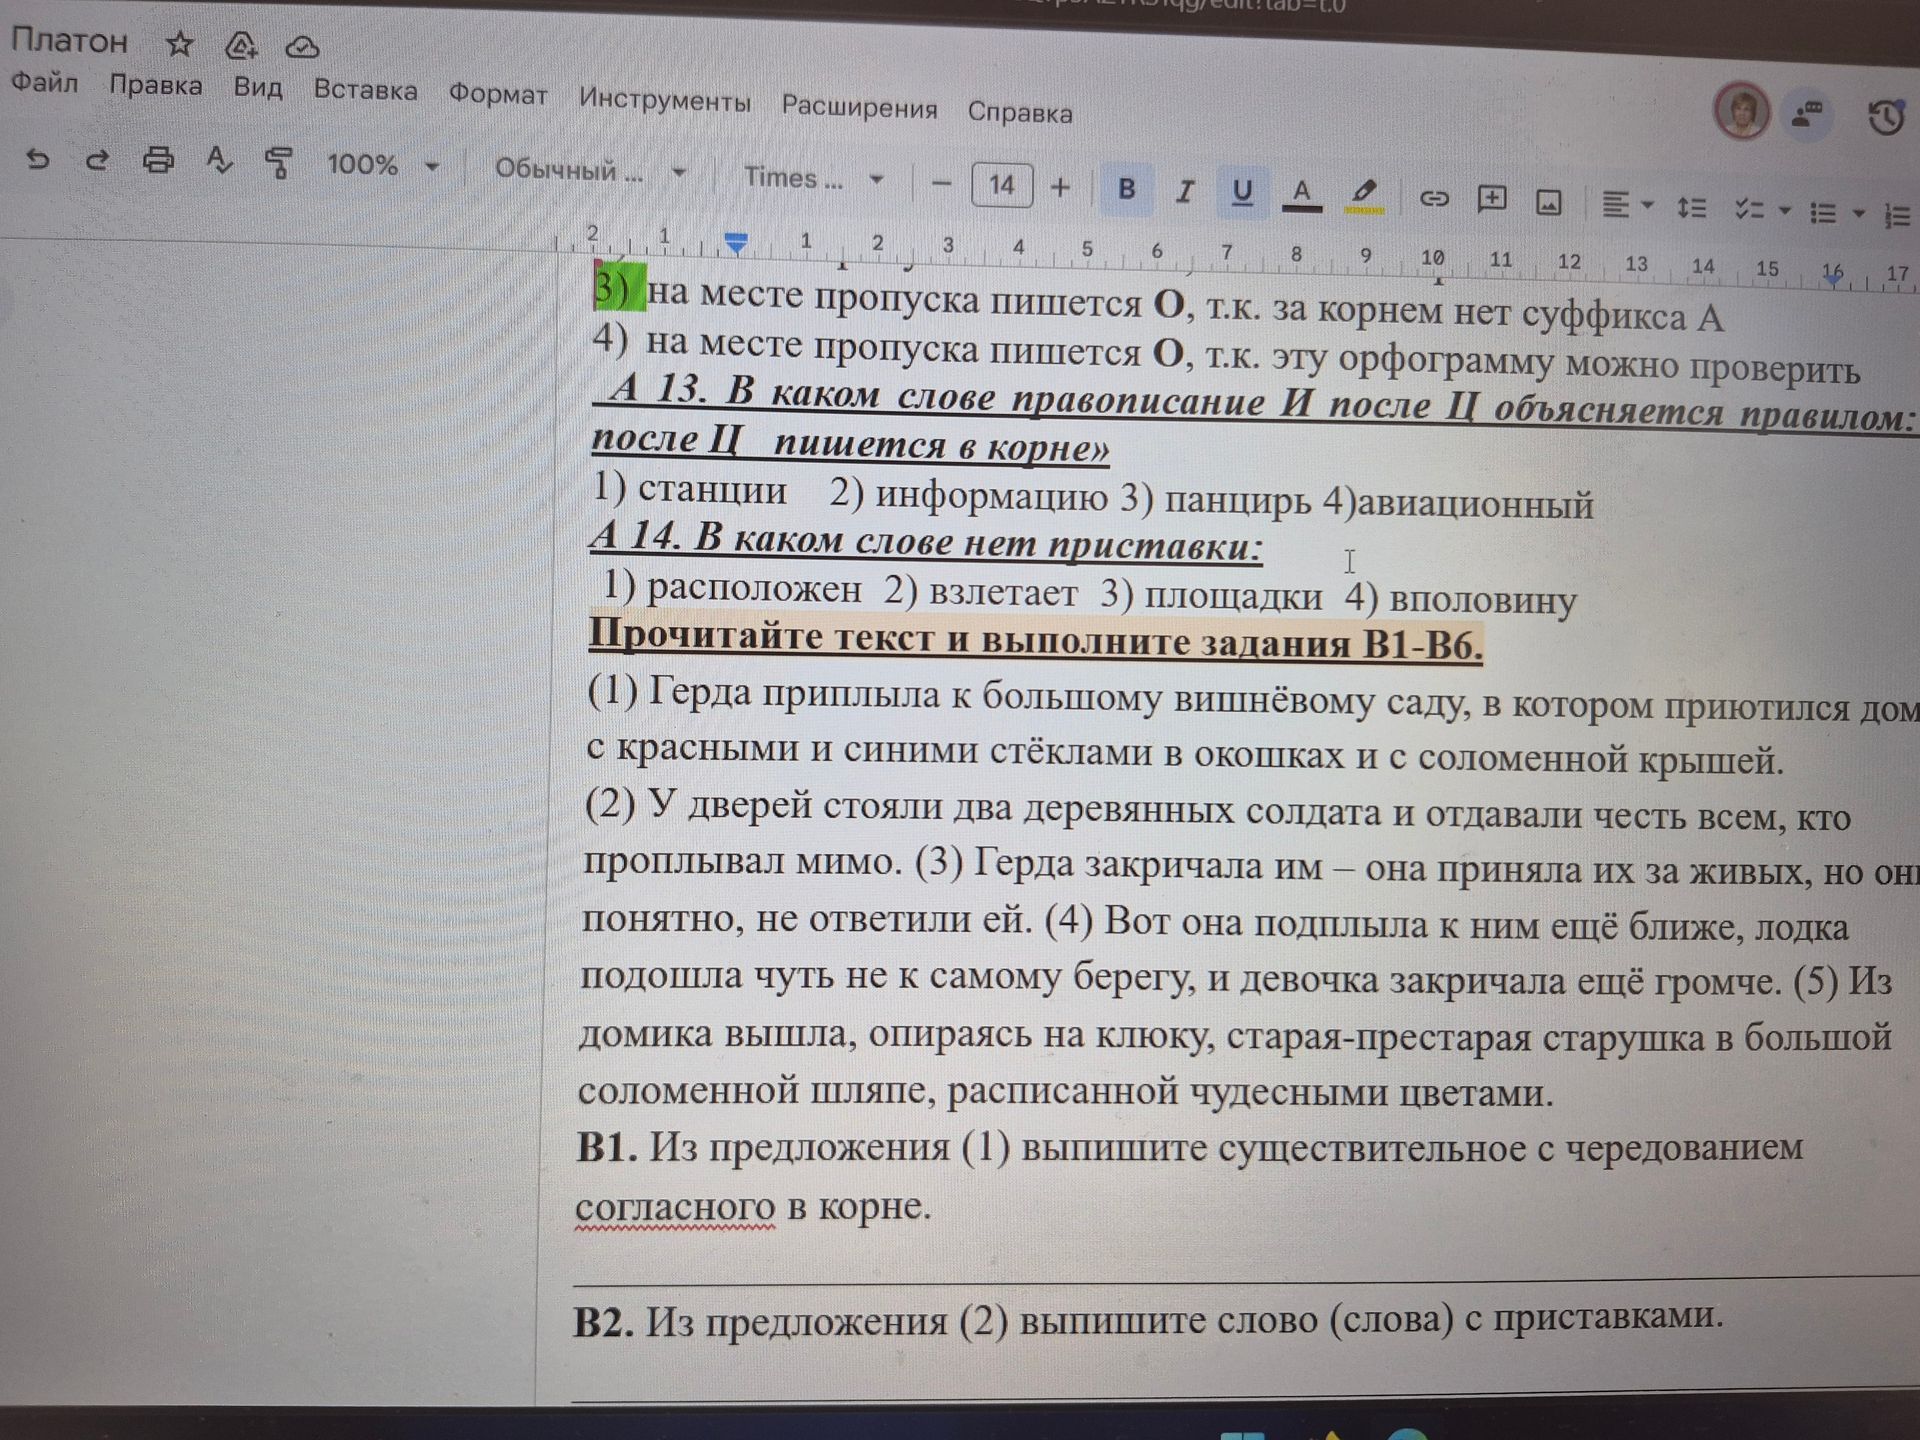Open the Вид menu

(x=258, y=88)
